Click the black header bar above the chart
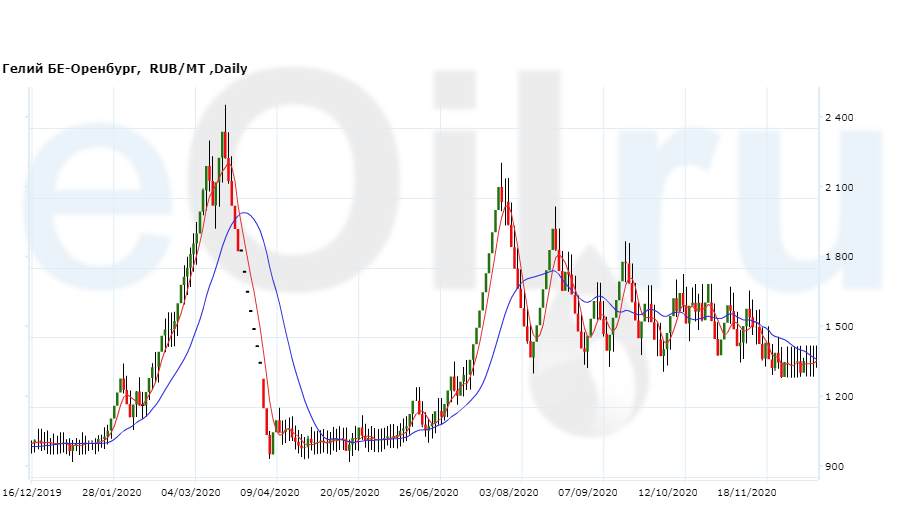This screenshot has width=909, height=509. [x=454, y=28]
